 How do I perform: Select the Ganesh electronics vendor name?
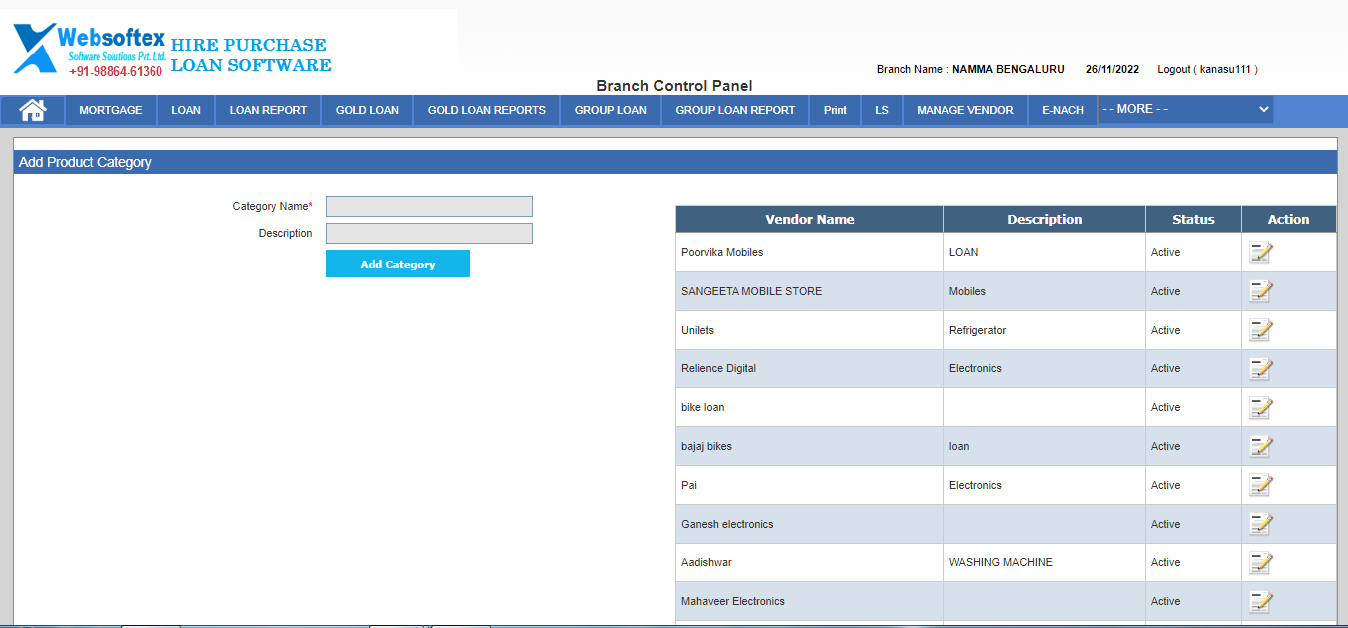(x=727, y=524)
